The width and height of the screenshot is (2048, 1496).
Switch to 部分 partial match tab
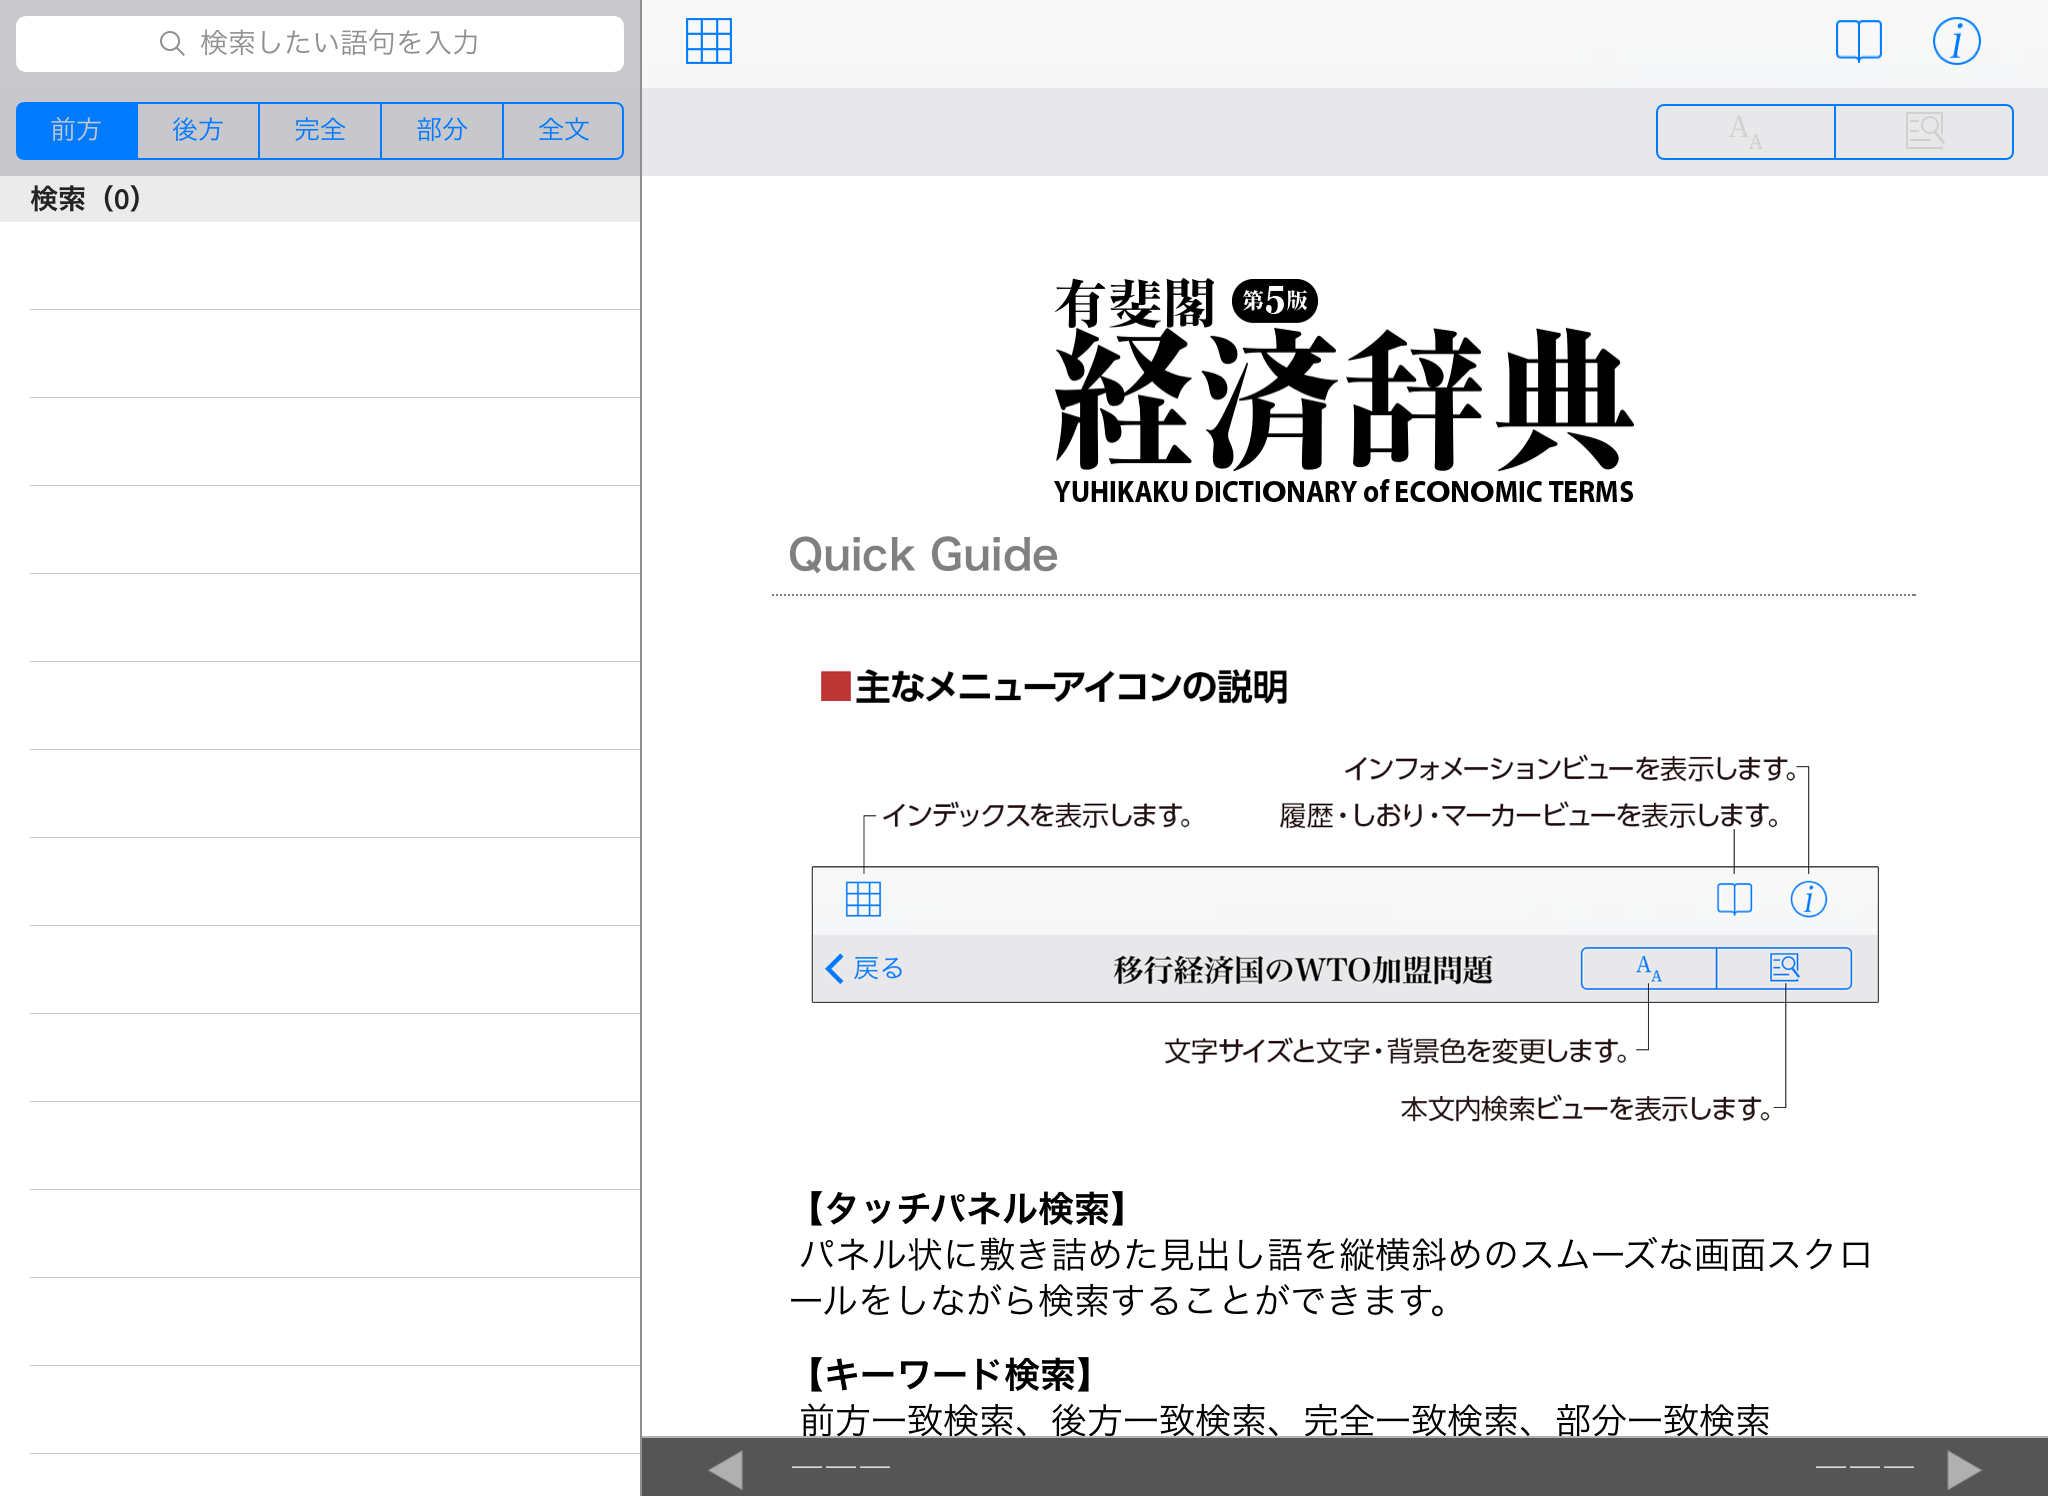click(x=442, y=130)
